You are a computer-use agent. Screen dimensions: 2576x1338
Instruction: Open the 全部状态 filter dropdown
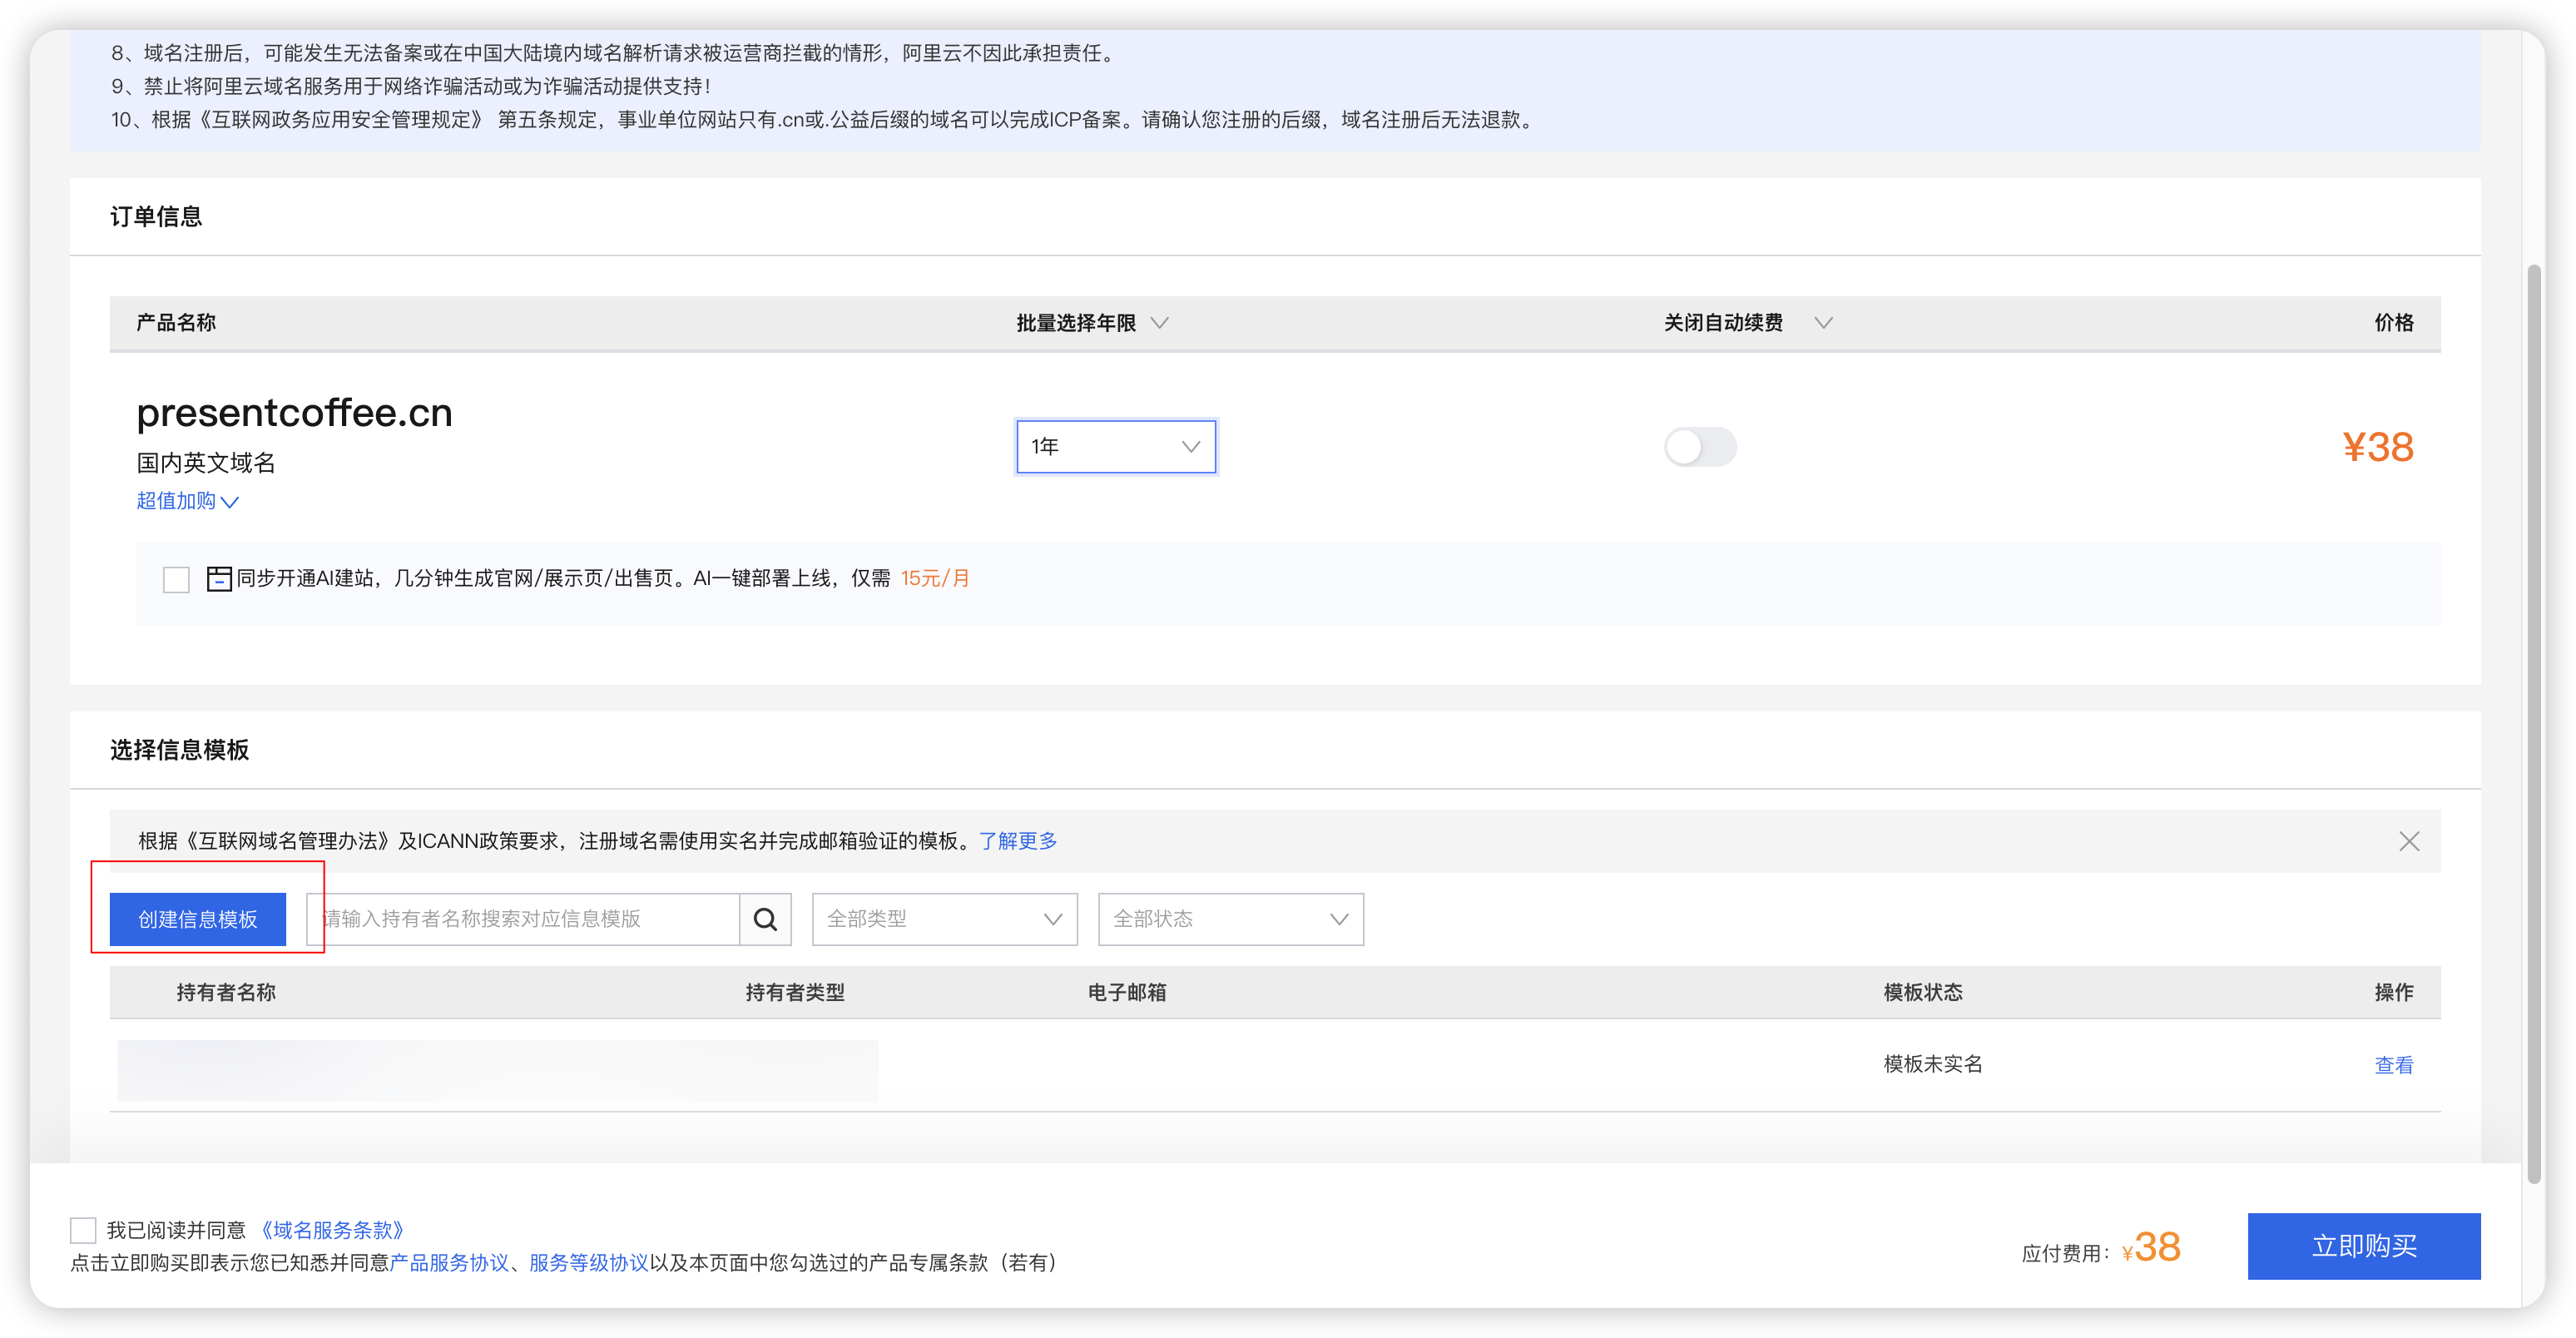click(1231, 919)
